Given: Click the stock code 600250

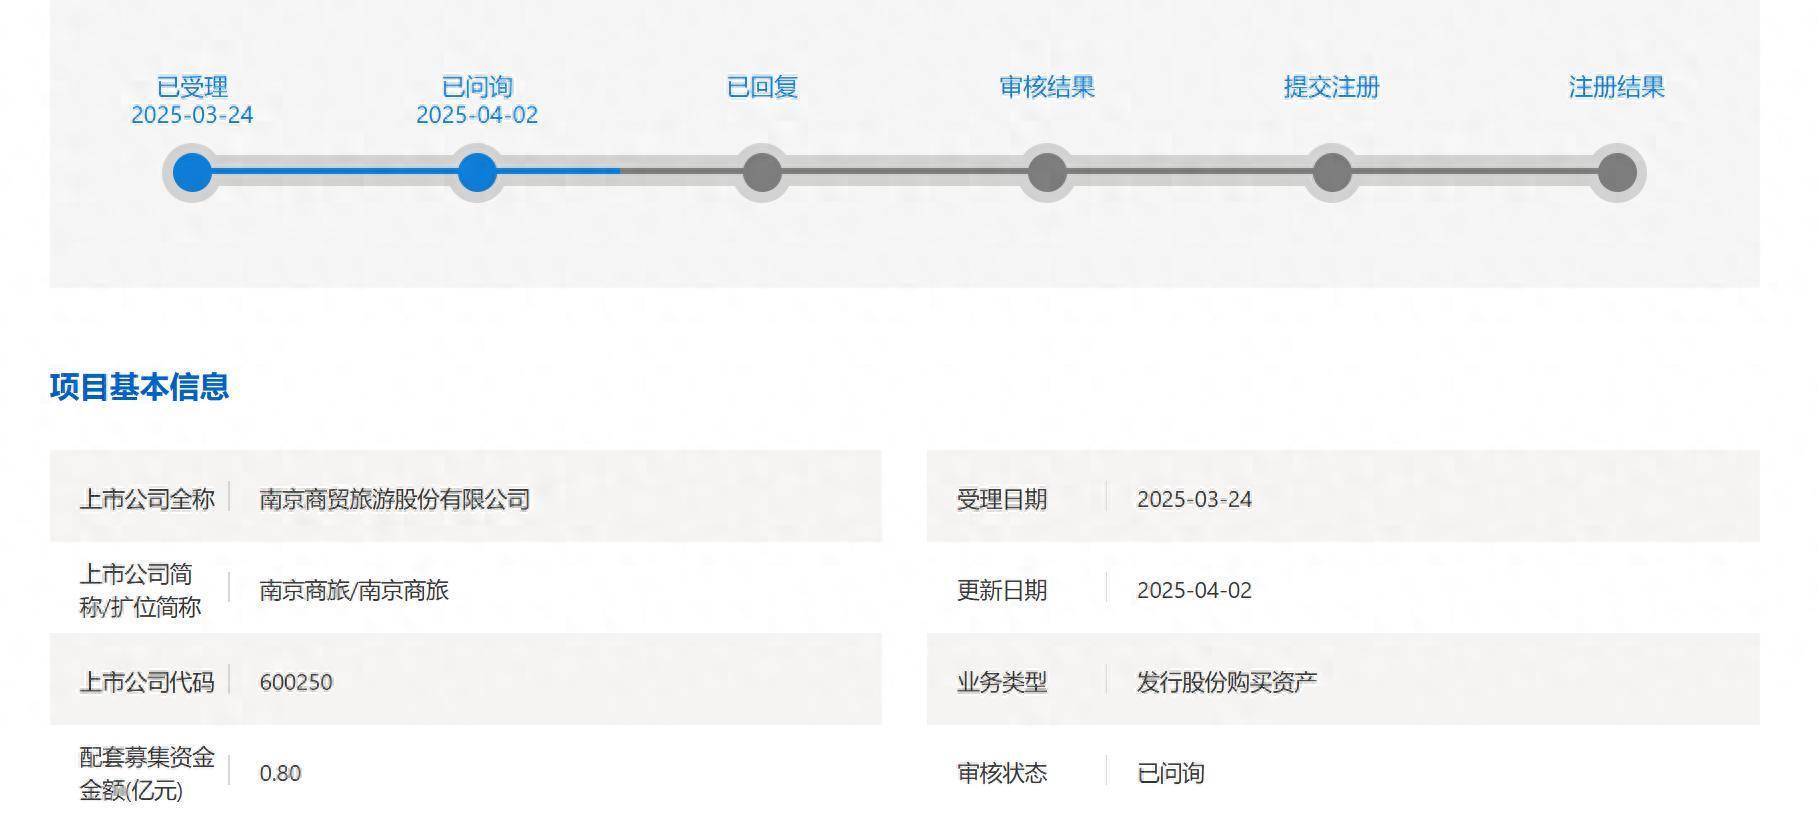Looking at the screenshot, I should click(x=296, y=682).
